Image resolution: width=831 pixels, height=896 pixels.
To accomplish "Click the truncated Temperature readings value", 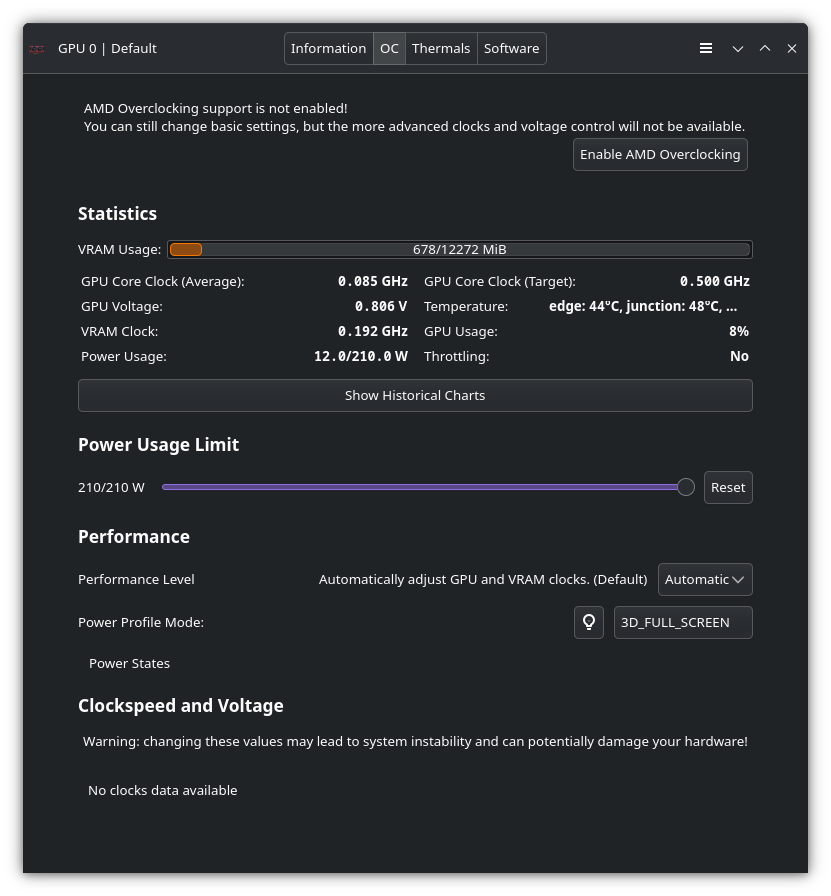I will 643,306.
